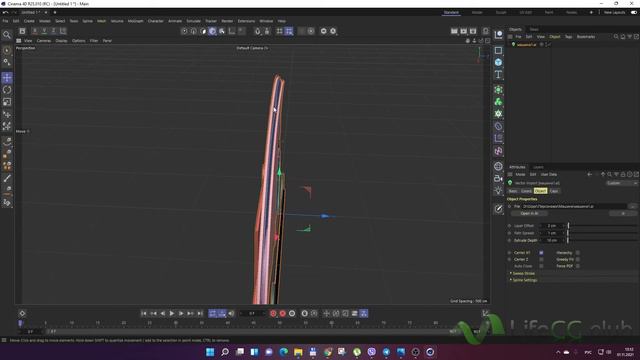Toggle Auto Close checkbox
The width and height of the screenshot is (640, 360).
tap(541, 266)
